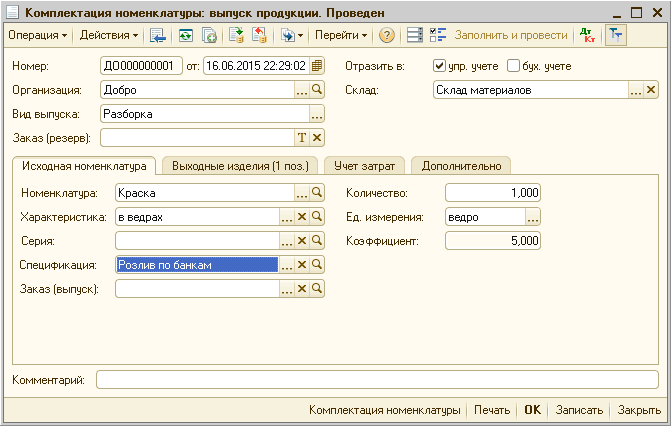671x426 pixels.
Task: Click magnifier icon beside Спецификация field
Action: [x=317, y=265]
